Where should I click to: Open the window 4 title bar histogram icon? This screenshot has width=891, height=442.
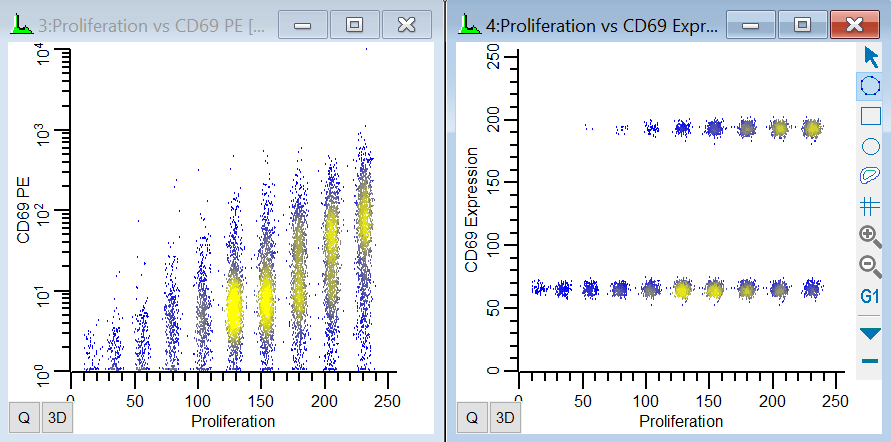click(466, 24)
